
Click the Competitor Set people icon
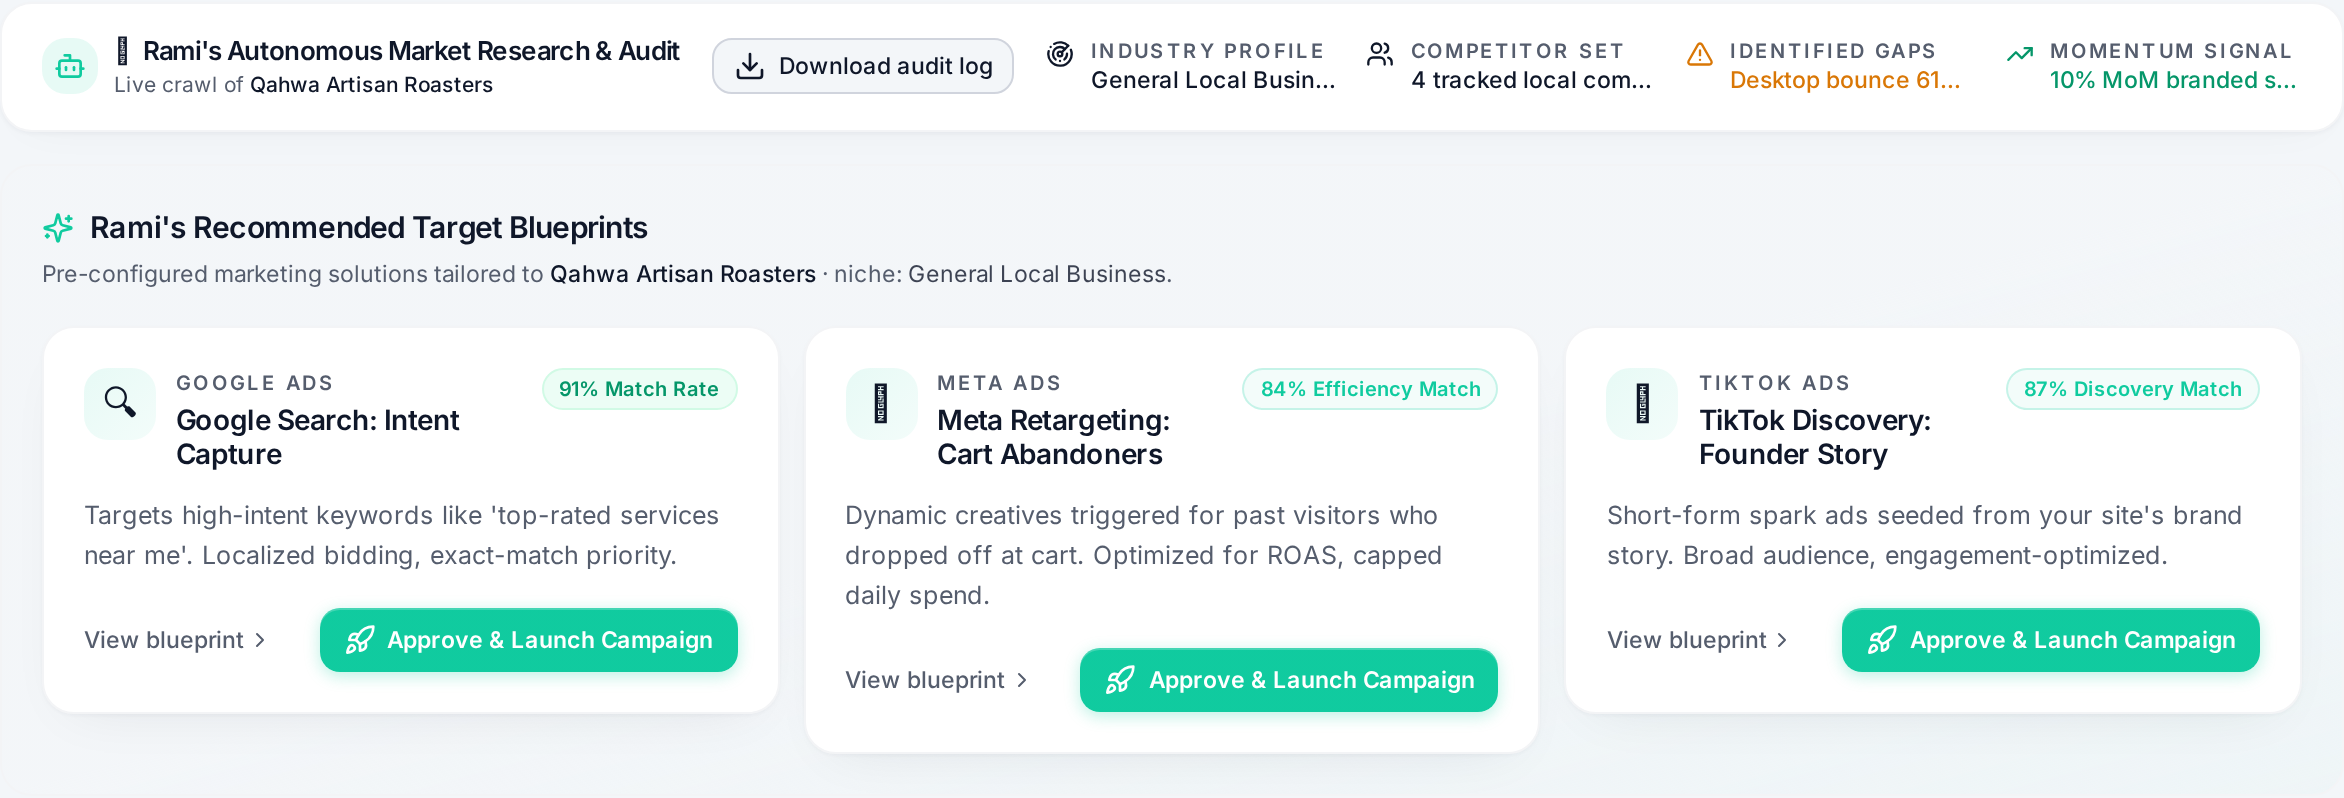point(1380,53)
